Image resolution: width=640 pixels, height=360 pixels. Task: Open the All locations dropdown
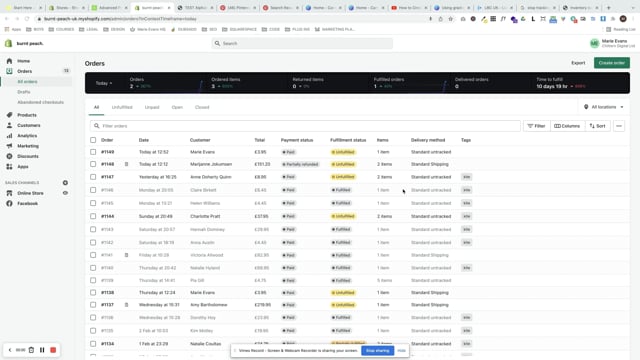pyautogui.click(x=604, y=107)
